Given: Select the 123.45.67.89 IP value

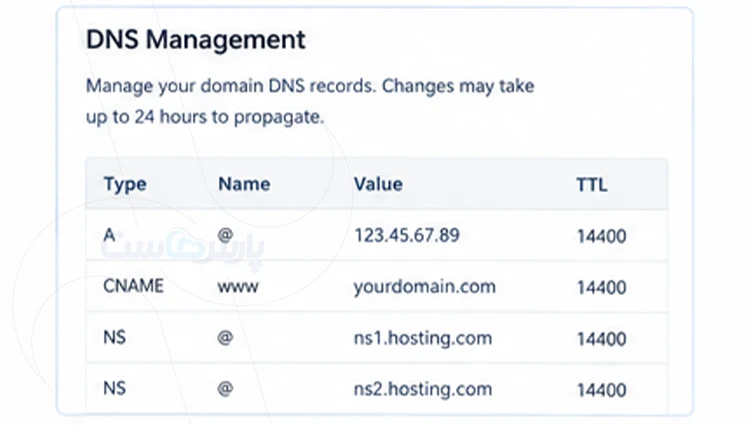Looking at the screenshot, I should (x=407, y=235).
